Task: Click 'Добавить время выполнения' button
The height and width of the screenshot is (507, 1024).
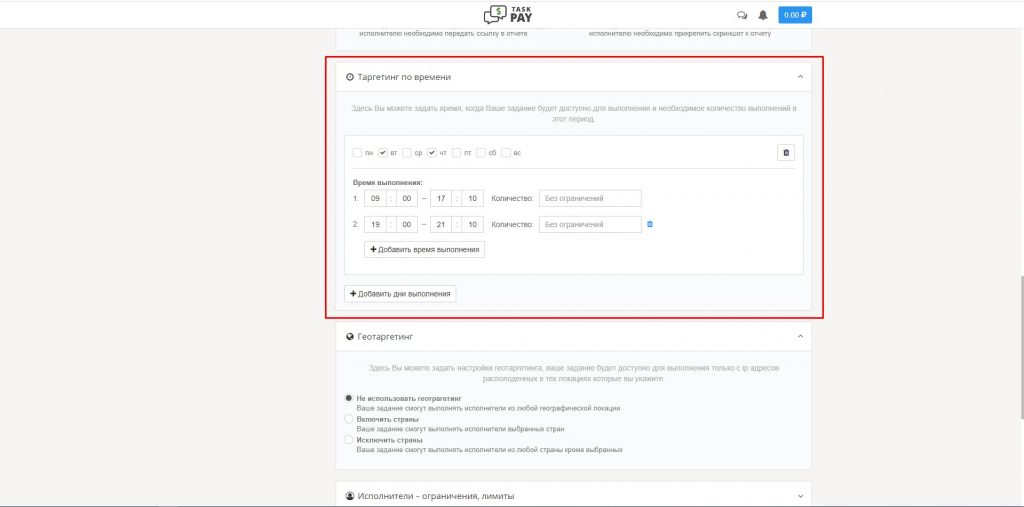Action: [424, 250]
